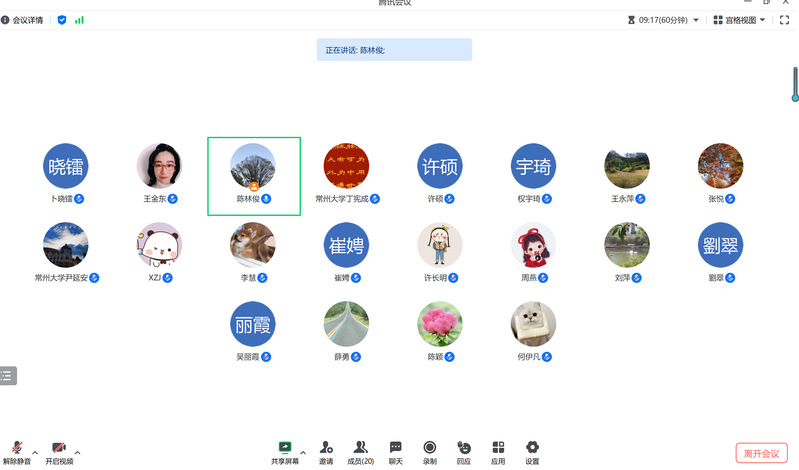This screenshot has width=799, height=470.
Task: Click the 离开会议 leave button
Action: pyautogui.click(x=761, y=453)
